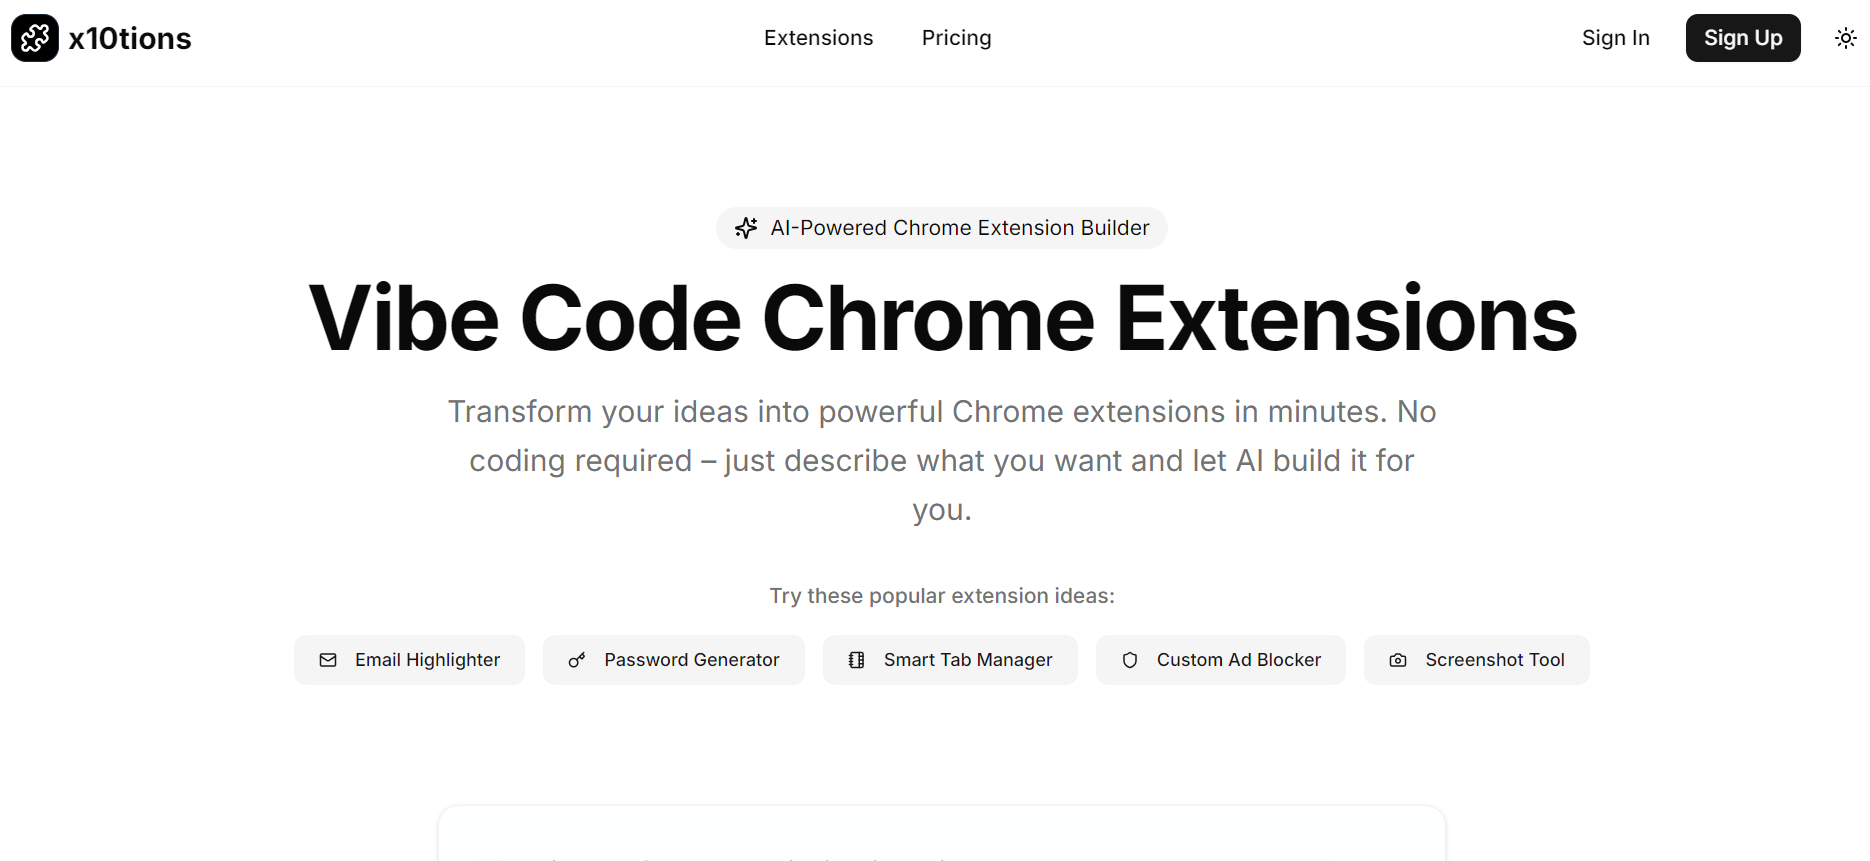Open the Pricing nav item

(x=956, y=38)
